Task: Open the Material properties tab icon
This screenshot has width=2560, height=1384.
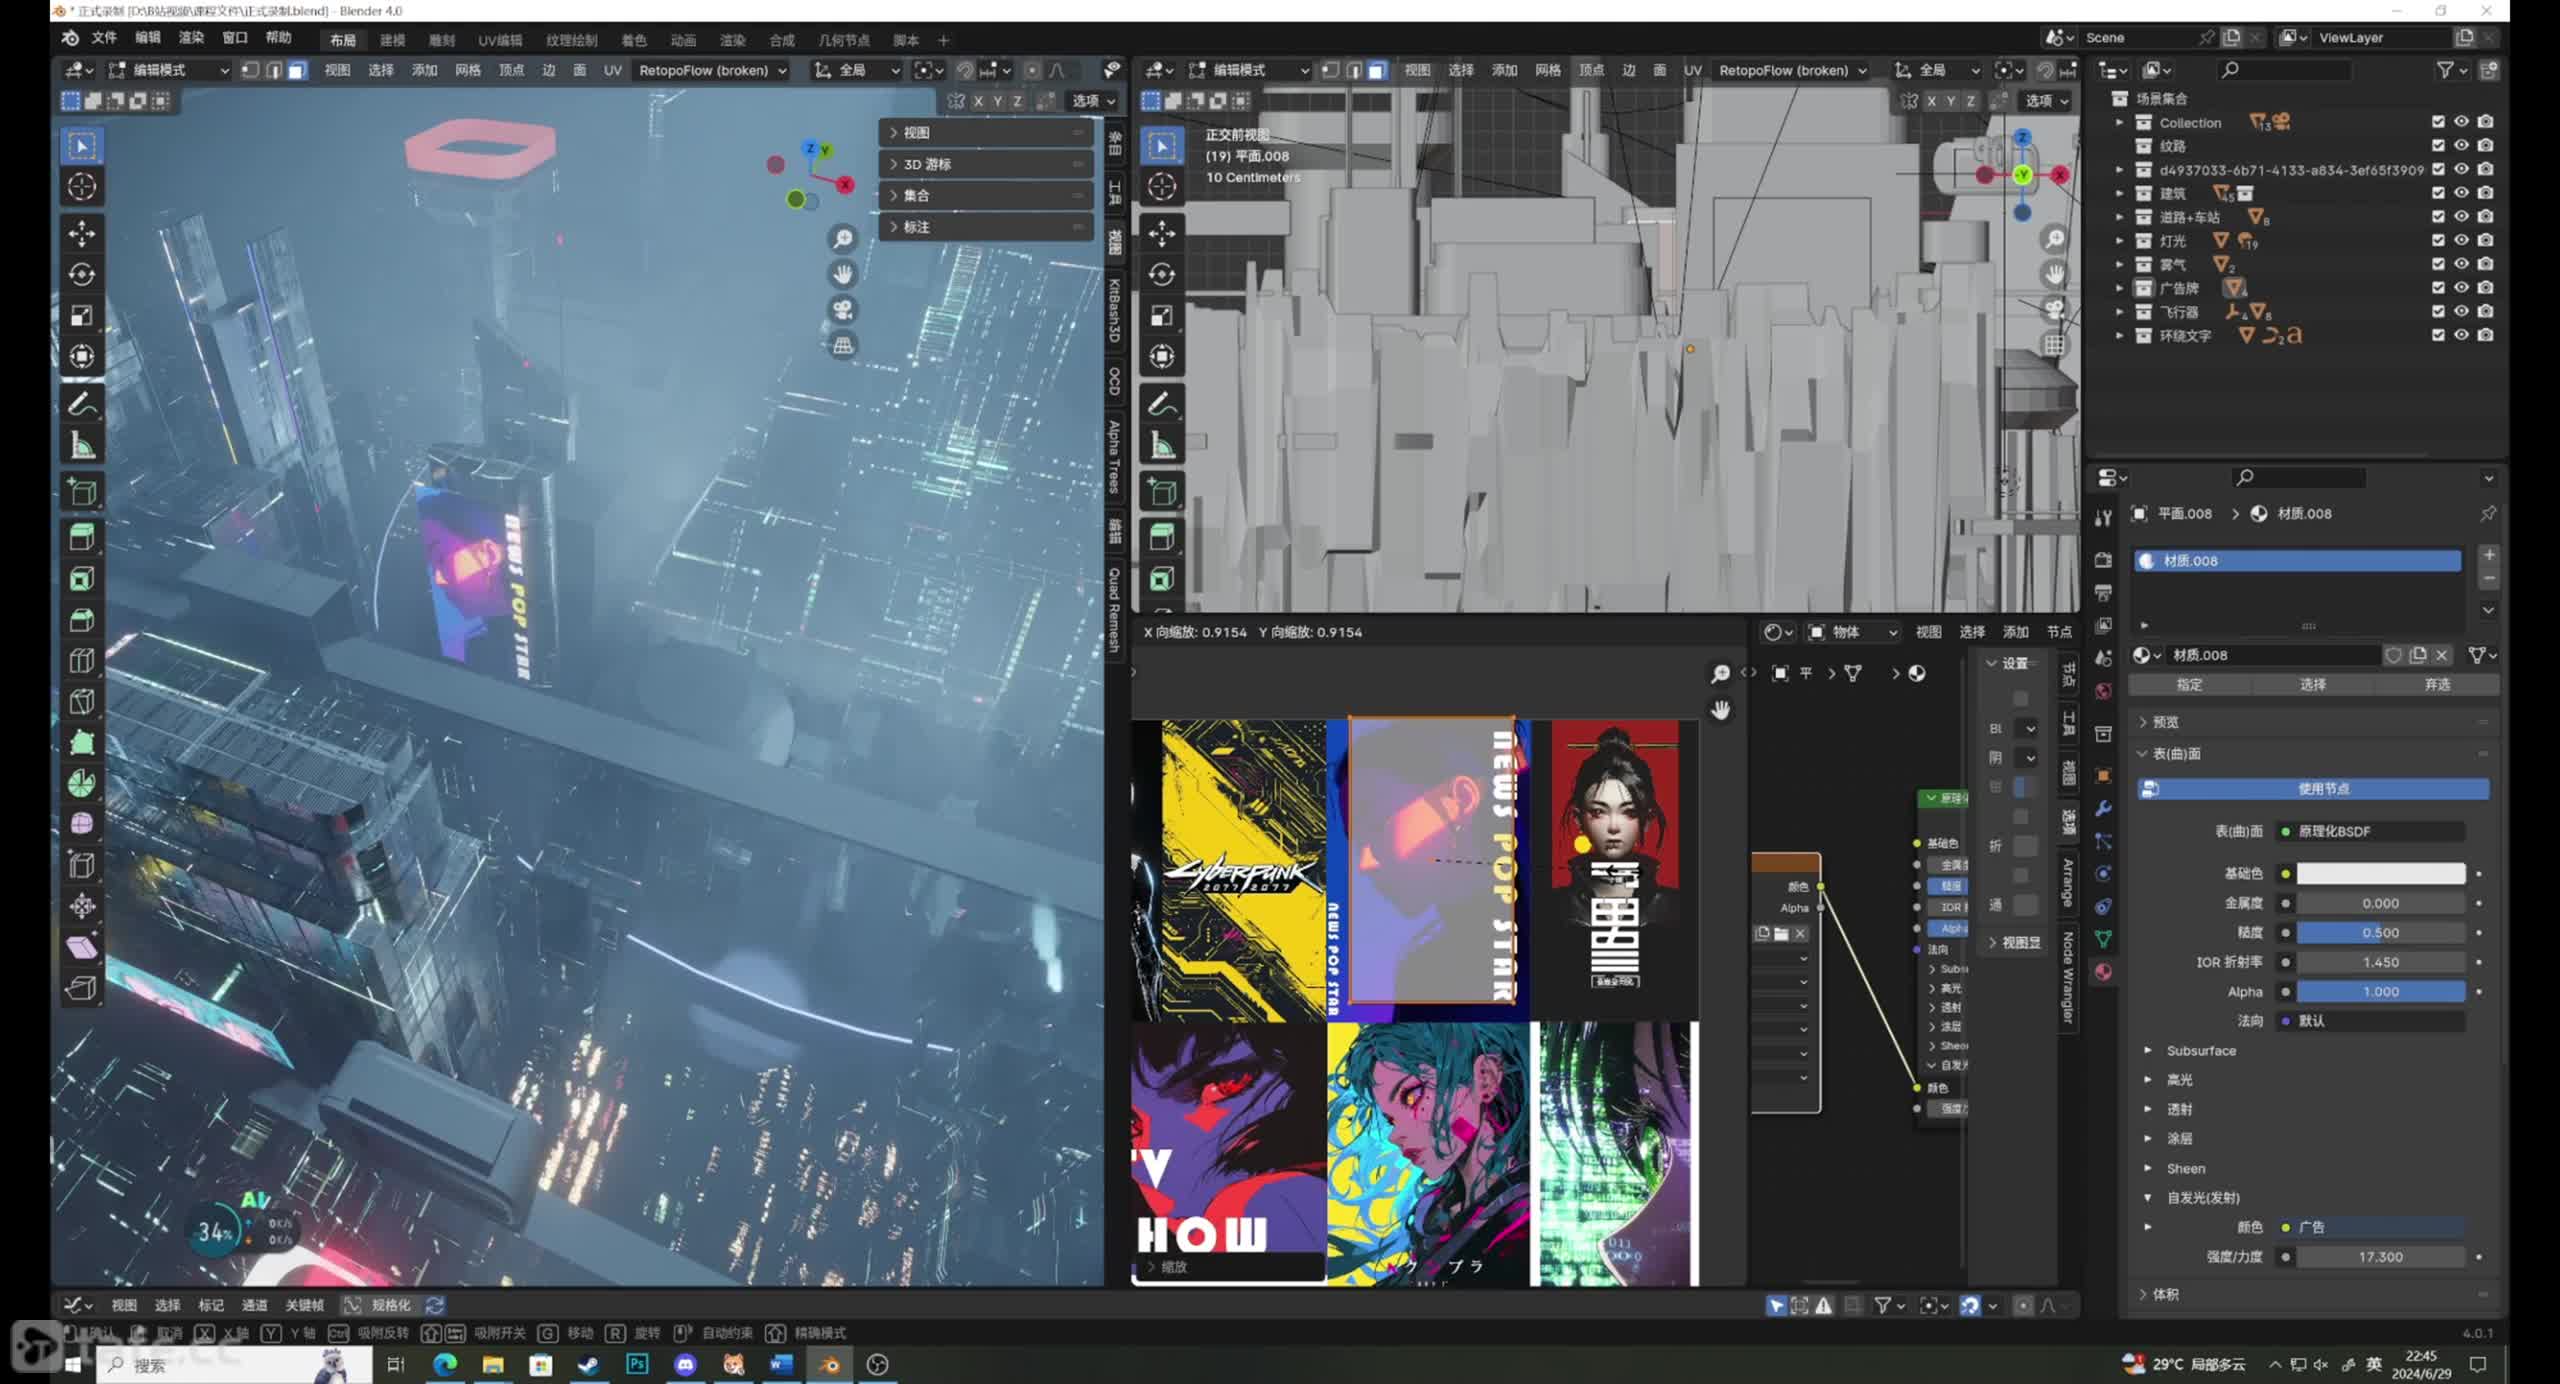Action: [x=2103, y=971]
